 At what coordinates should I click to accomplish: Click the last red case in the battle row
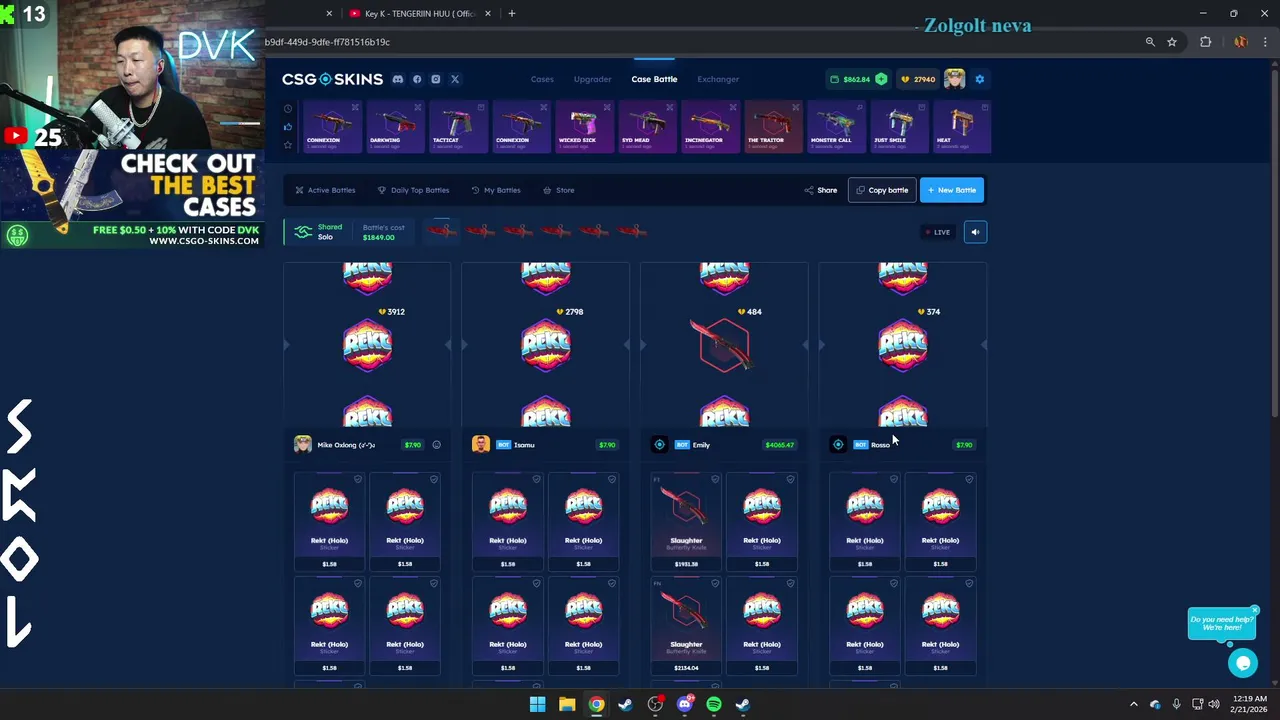click(x=632, y=231)
